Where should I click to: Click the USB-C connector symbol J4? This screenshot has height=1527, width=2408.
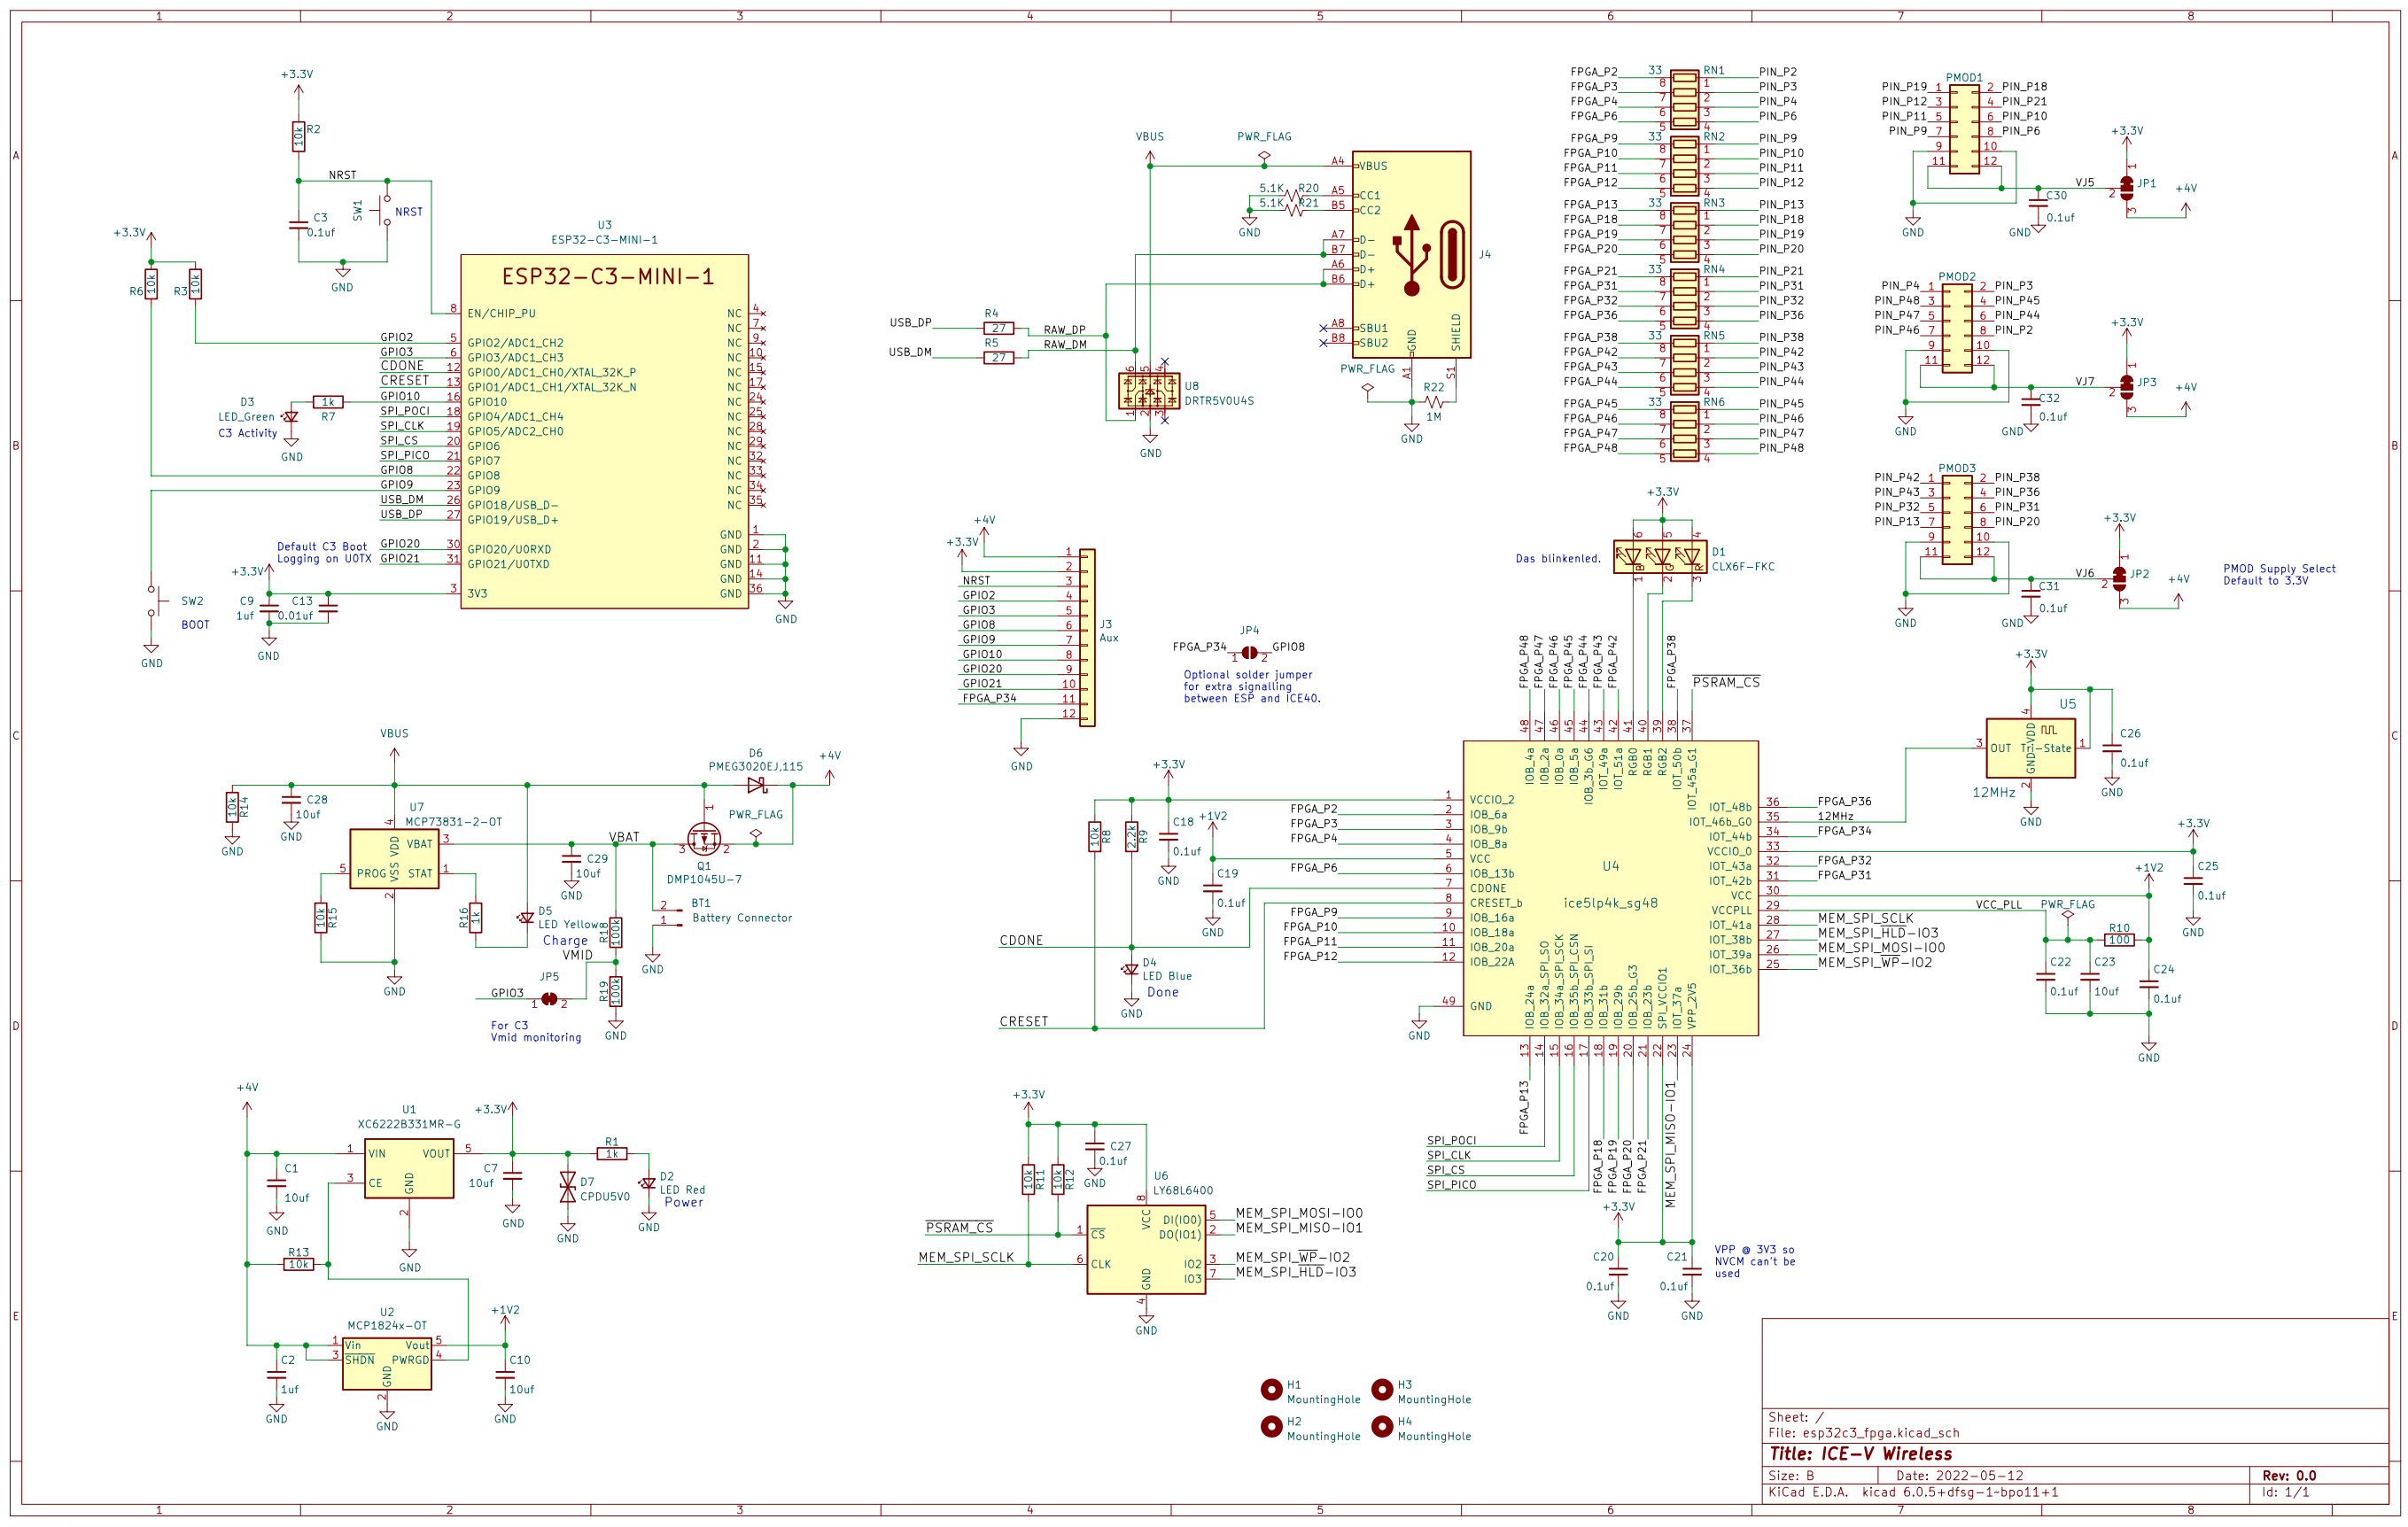point(1411,254)
